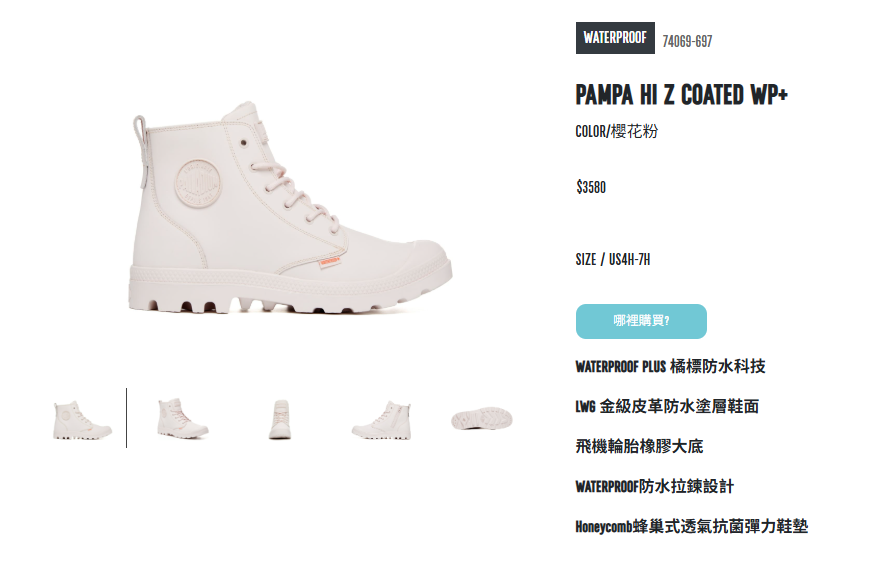Click the $3580 price text
Image resolution: width=875 pixels, height=587 pixels.
(x=591, y=187)
